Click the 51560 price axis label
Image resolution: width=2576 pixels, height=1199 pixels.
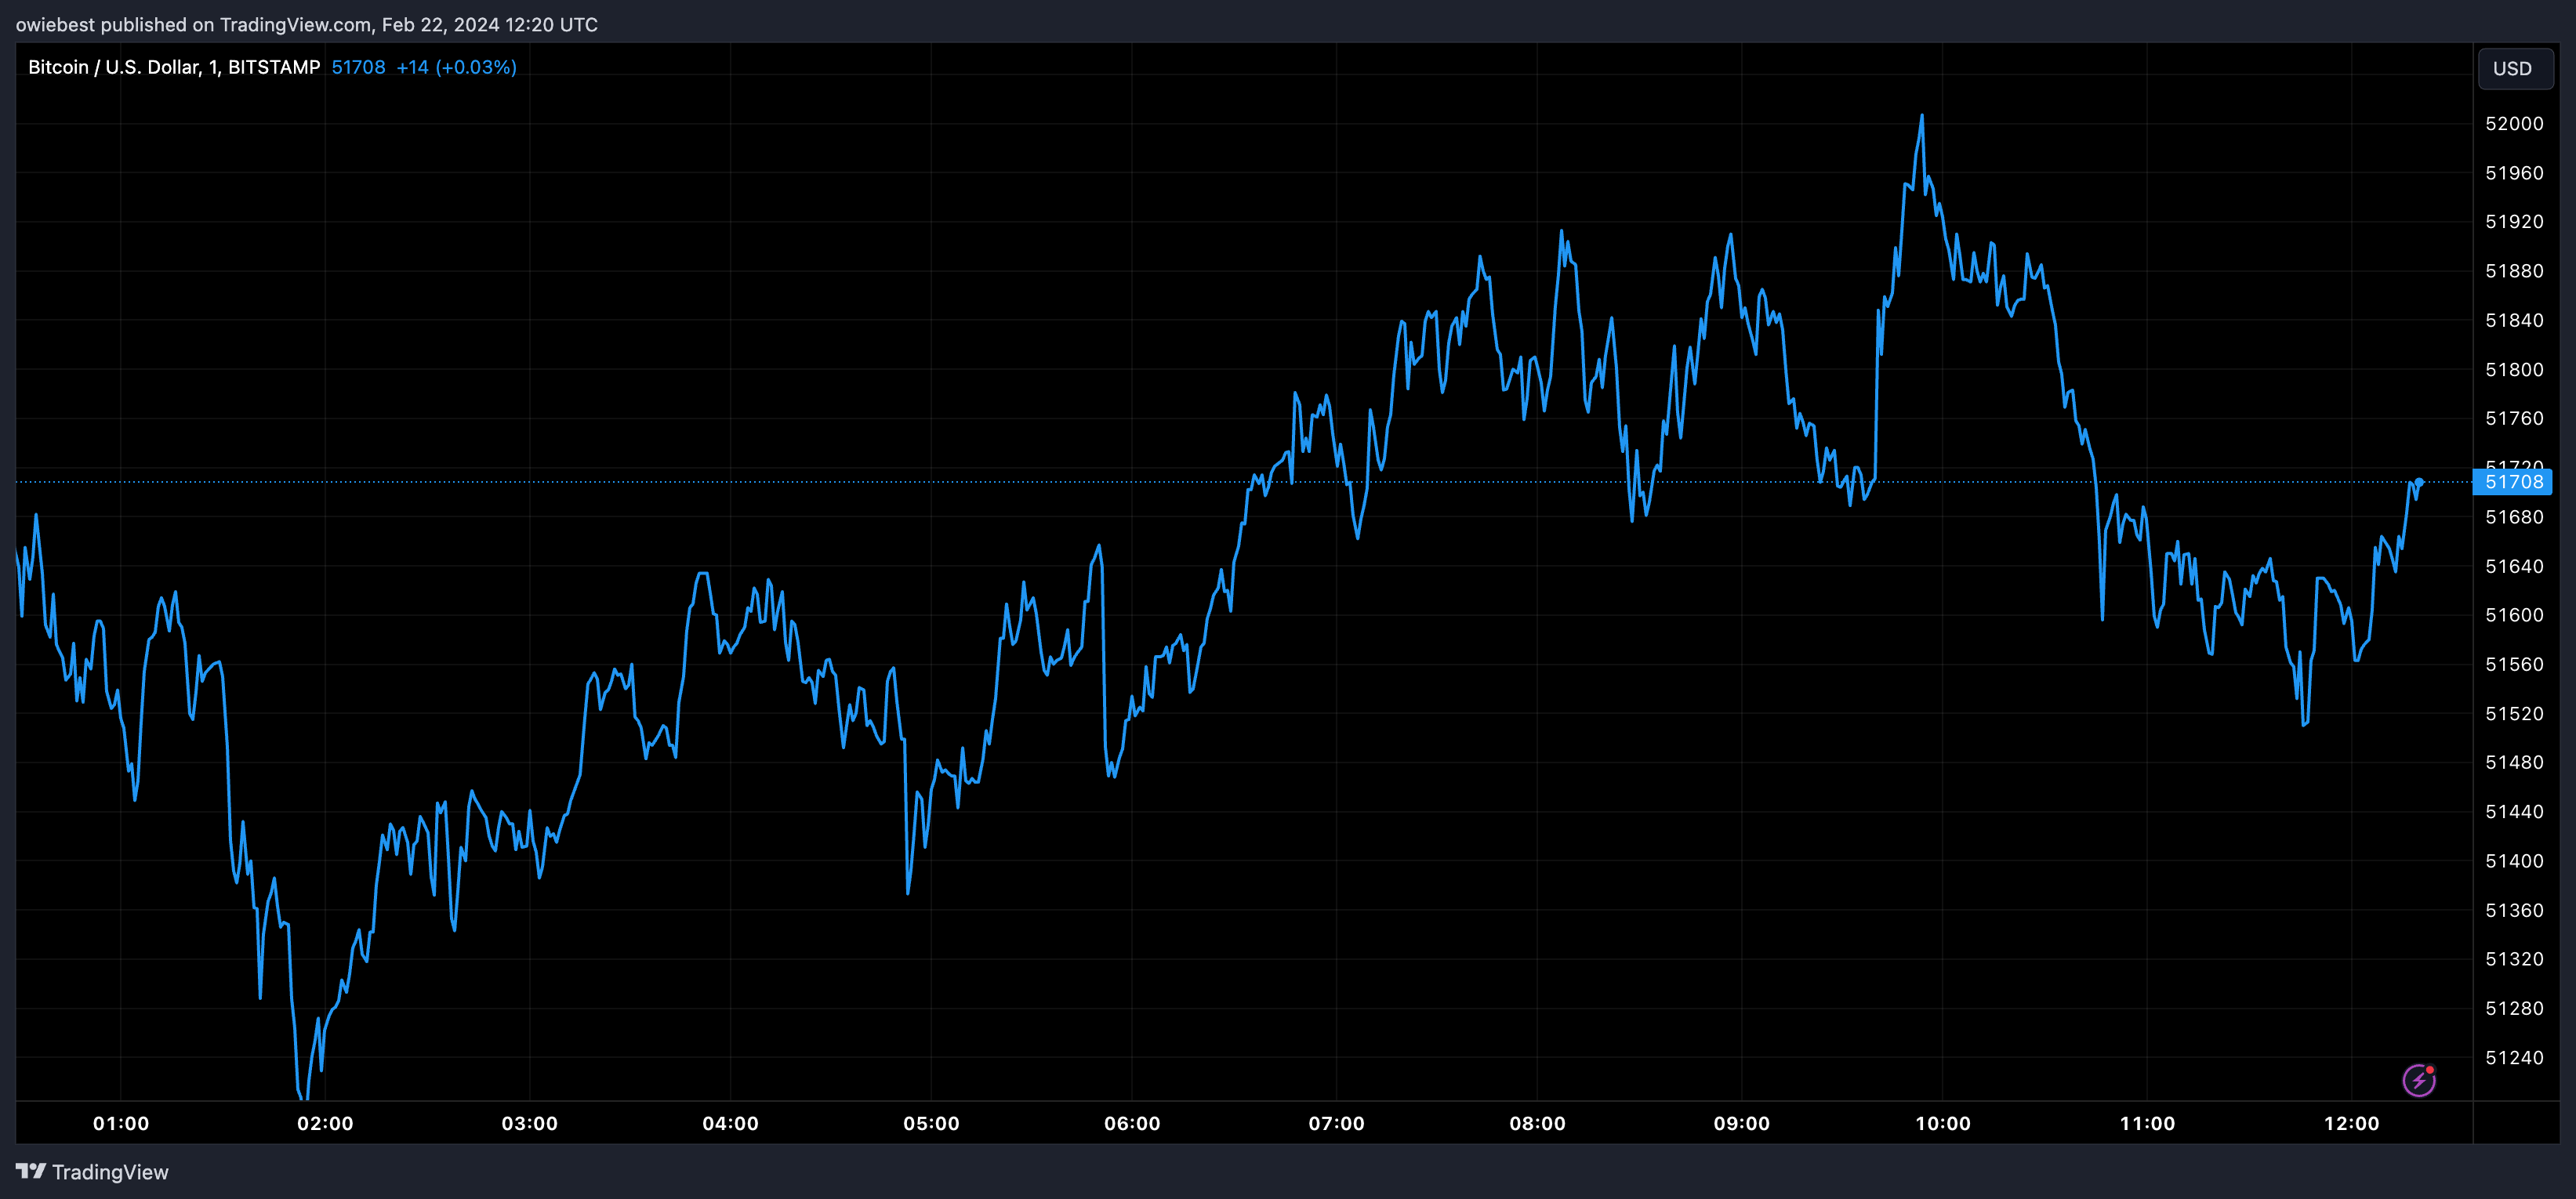[2514, 664]
